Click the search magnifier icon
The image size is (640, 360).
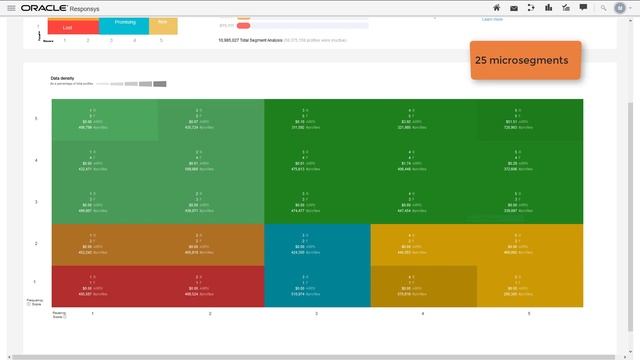coord(603,8)
